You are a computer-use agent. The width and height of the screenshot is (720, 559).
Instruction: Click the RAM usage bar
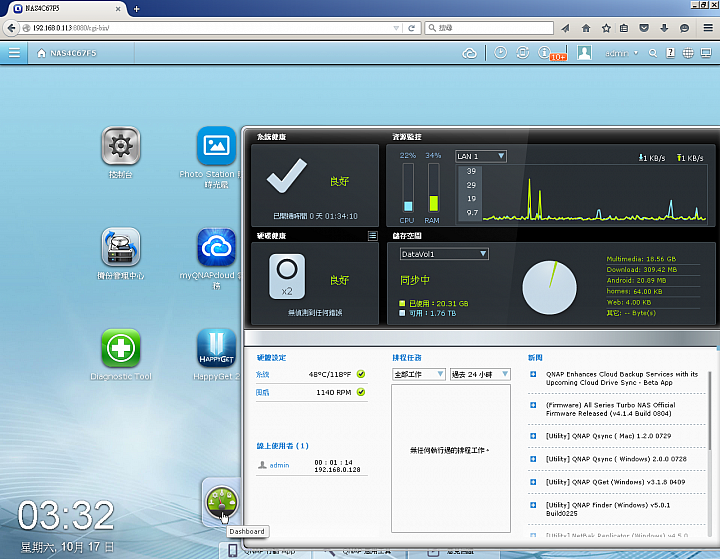click(x=433, y=187)
